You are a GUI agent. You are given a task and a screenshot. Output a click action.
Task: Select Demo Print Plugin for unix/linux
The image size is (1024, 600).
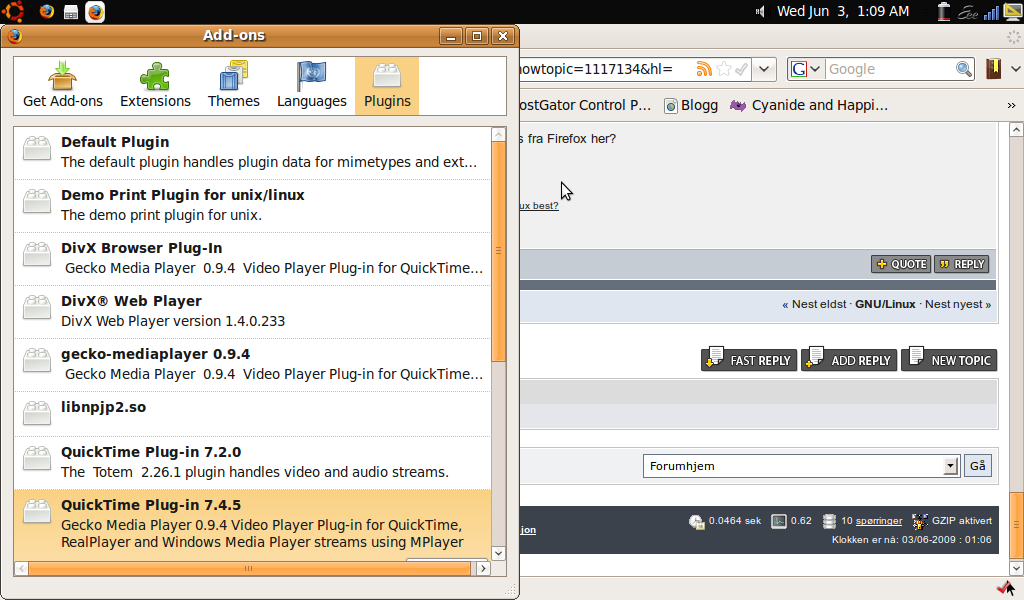(x=252, y=205)
